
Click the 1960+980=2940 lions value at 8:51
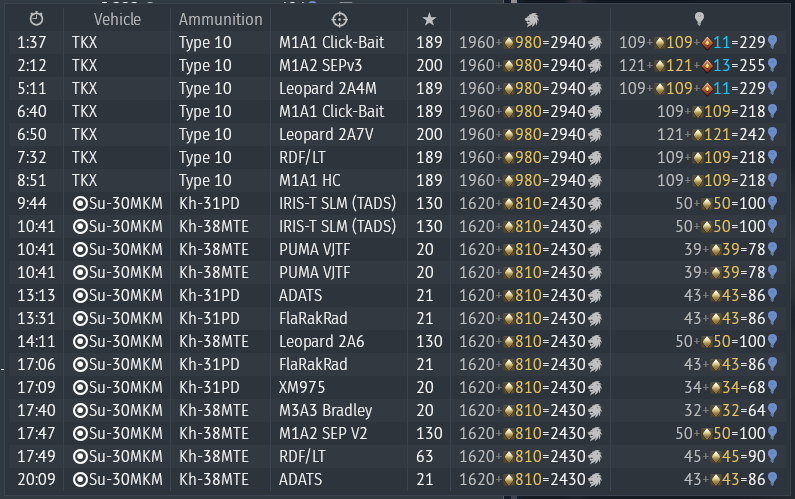[x=523, y=181]
